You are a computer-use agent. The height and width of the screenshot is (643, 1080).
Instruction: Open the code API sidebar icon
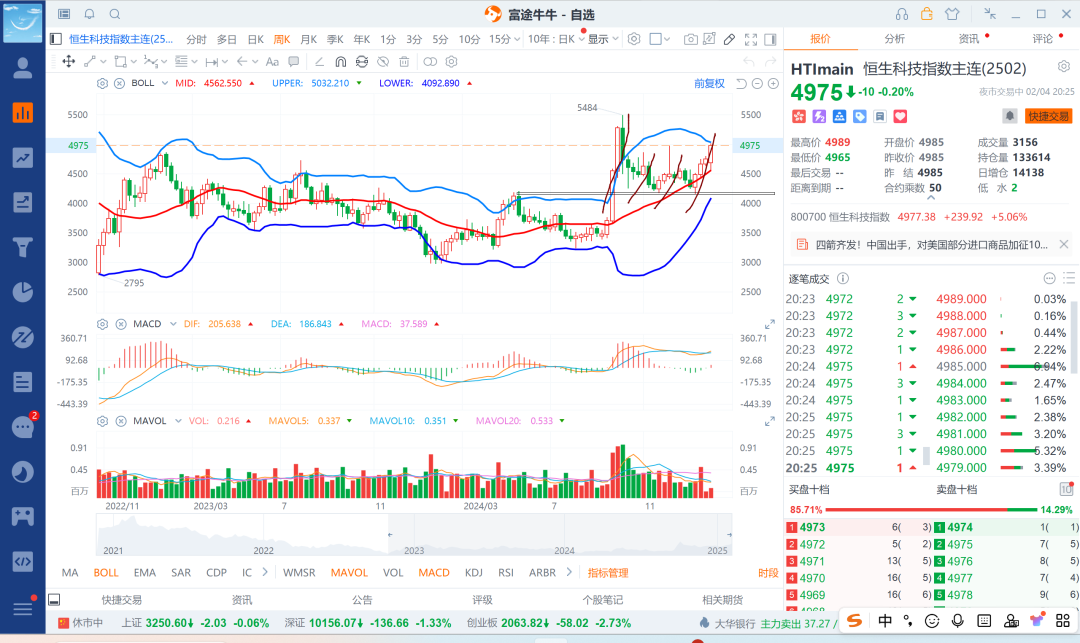tap(23, 561)
